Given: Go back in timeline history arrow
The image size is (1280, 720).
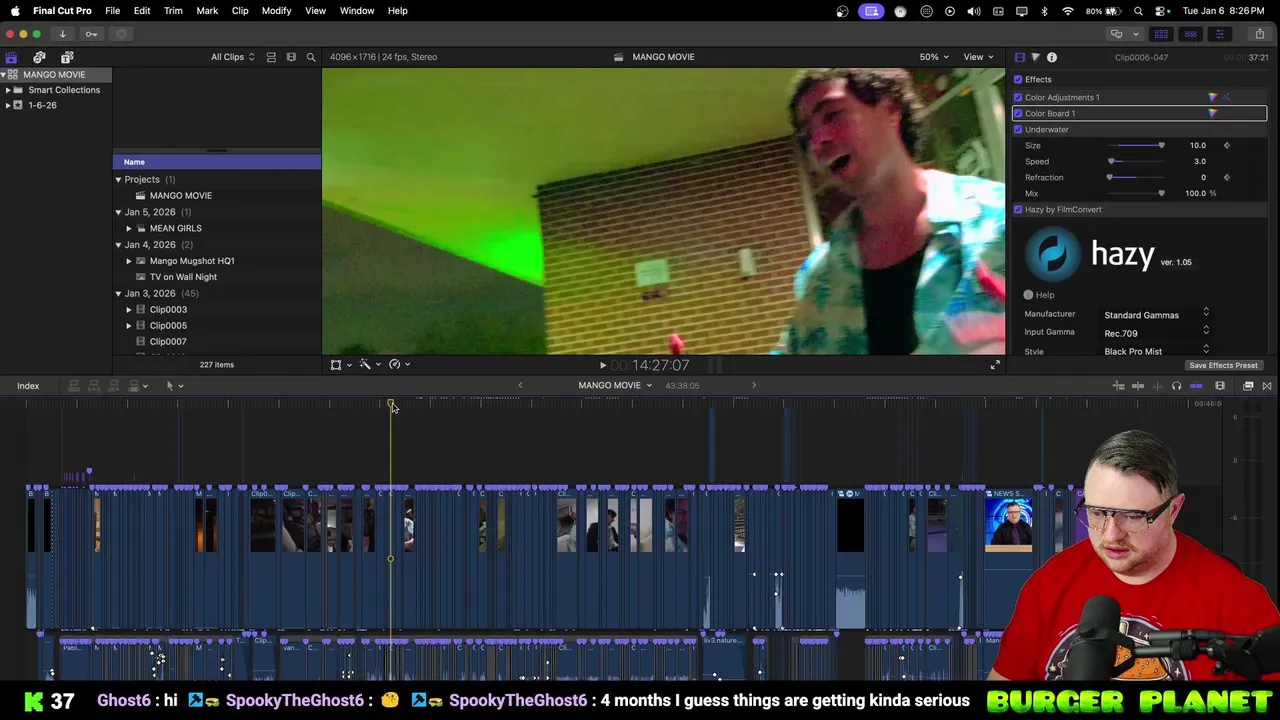Looking at the screenshot, I should [x=520, y=385].
